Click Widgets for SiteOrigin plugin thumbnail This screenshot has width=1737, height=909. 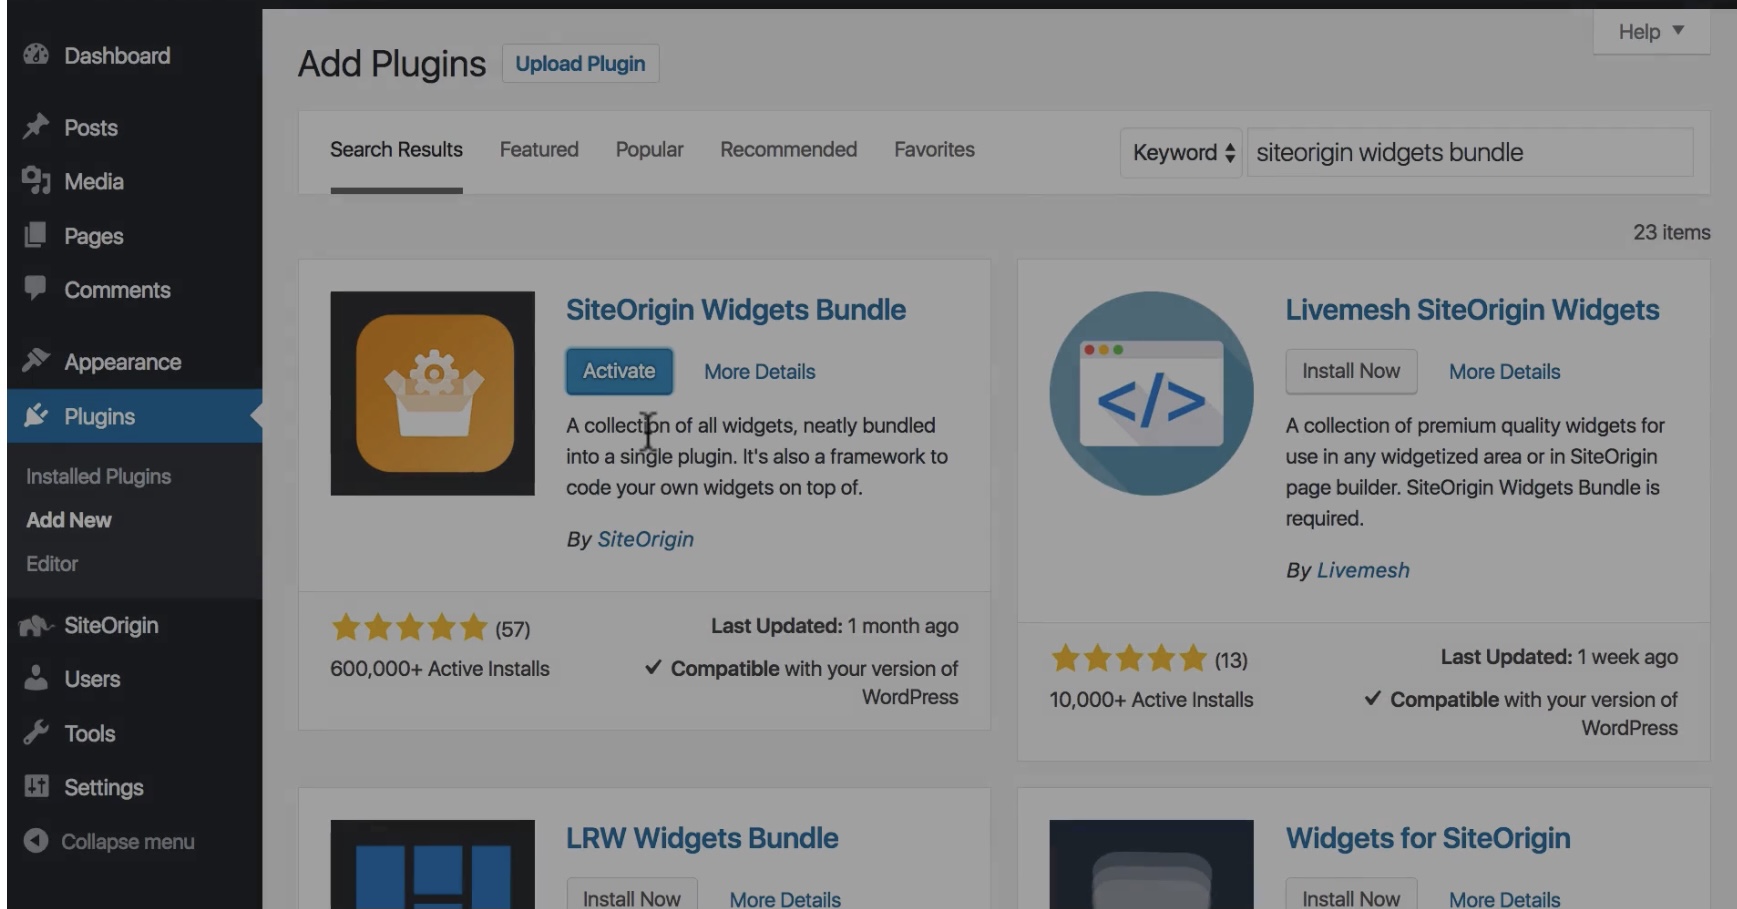[x=1151, y=864]
